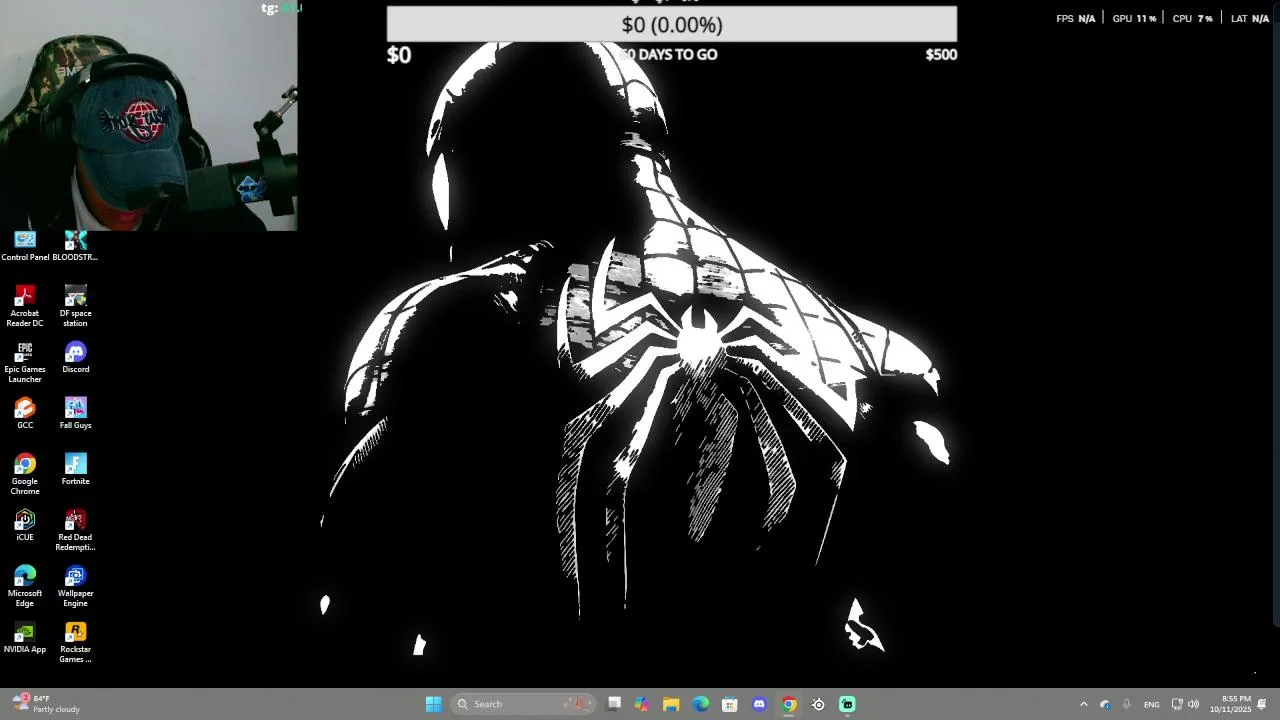The image size is (1280, 720).
Task: Click the FPS N/A overlay readout
Action: click(x=1076, y=18)
